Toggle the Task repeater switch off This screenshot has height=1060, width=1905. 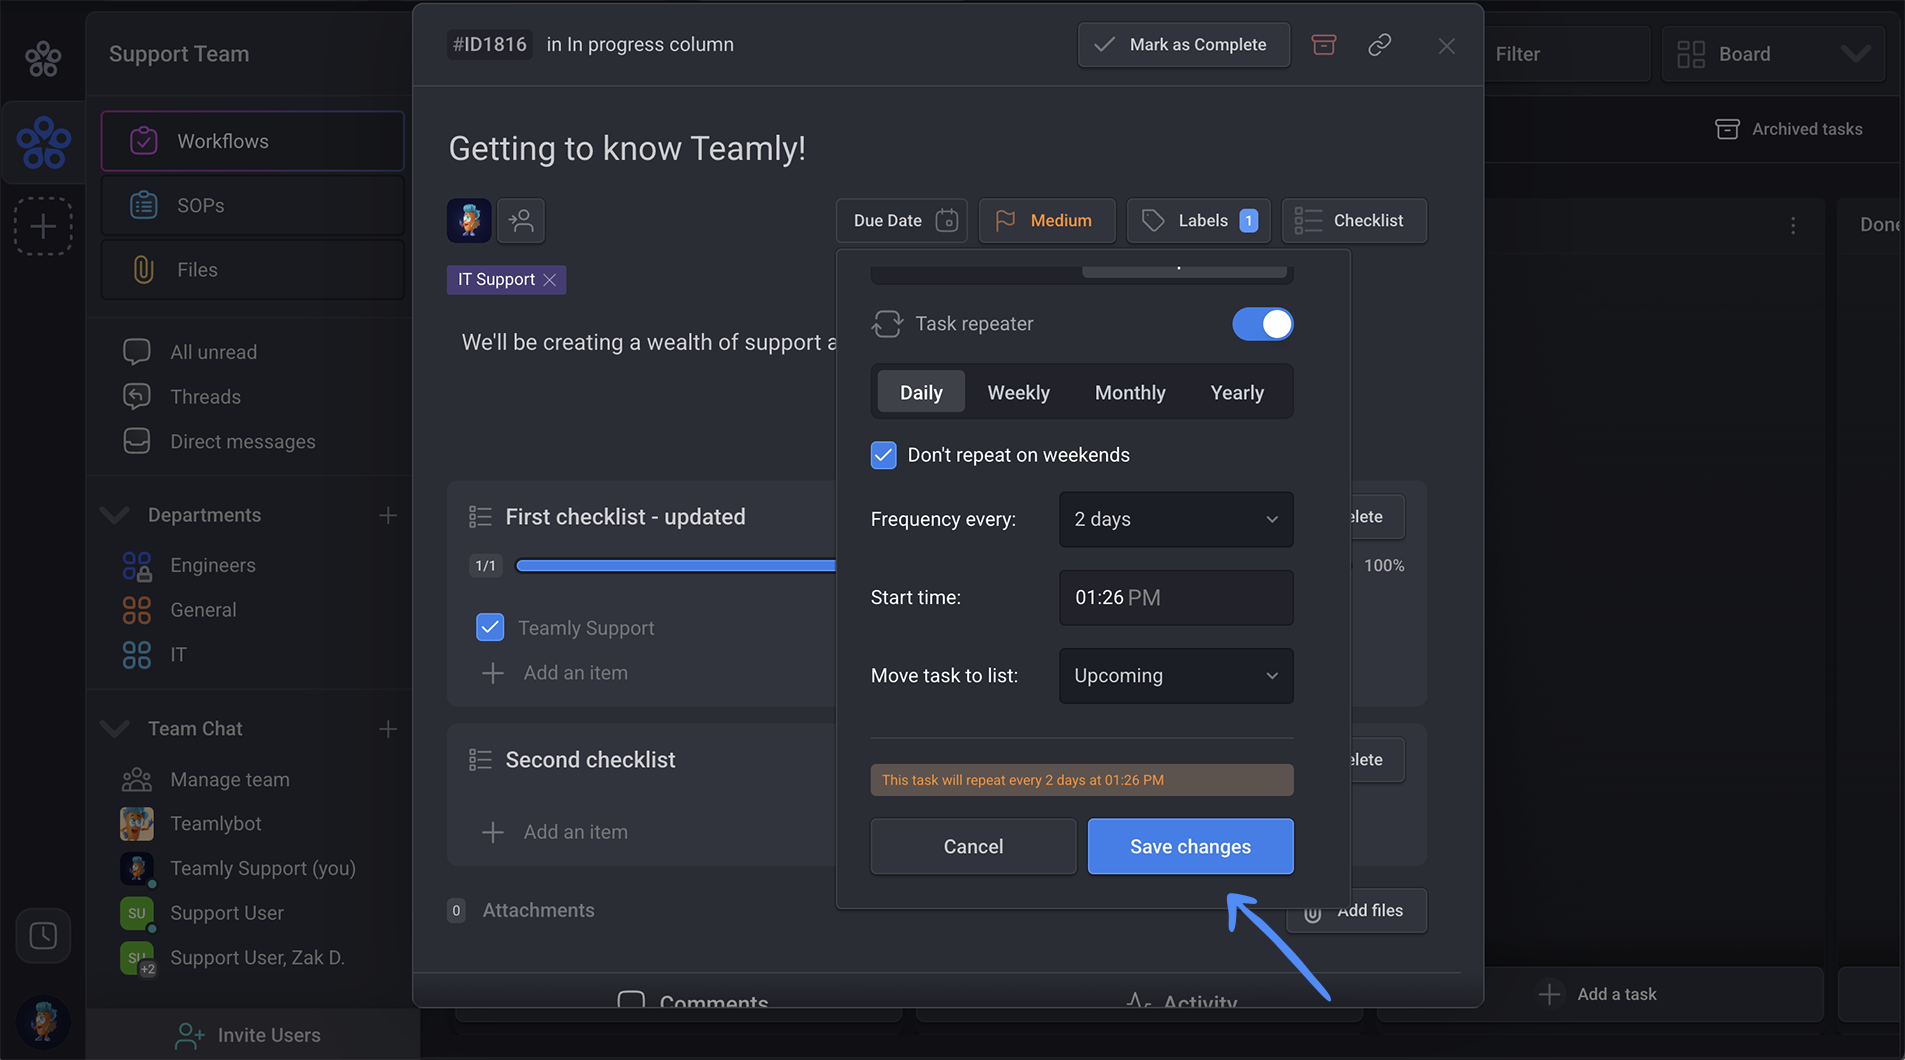point(1262,324)
